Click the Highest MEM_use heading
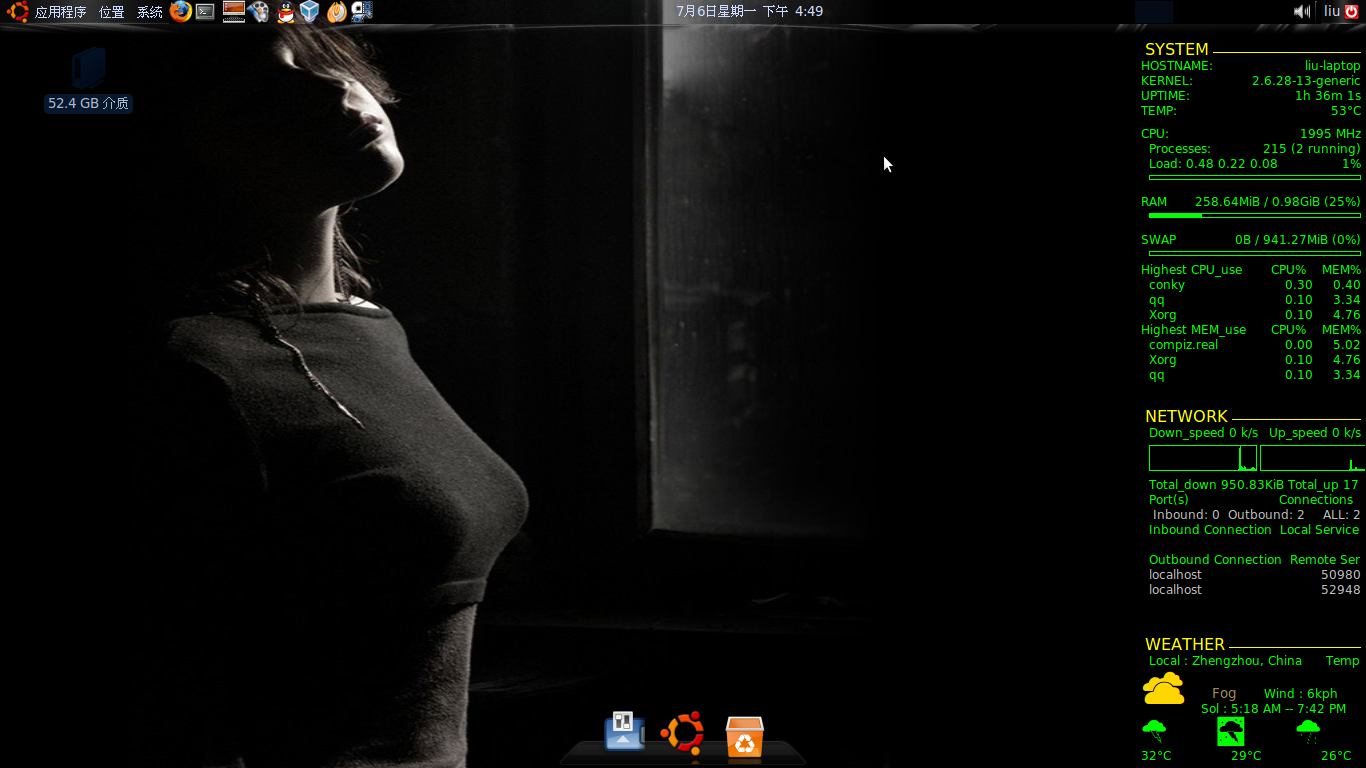Image resolution: width=1366 pixels, height=768 pixels. pyautogui.click(x=1193, y=330)
